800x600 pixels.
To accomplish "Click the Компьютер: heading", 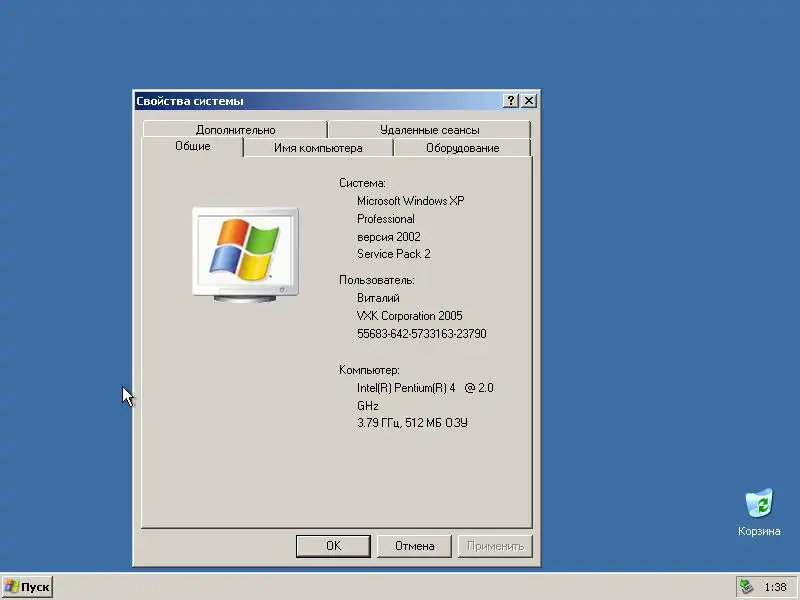I will [369, 370].
